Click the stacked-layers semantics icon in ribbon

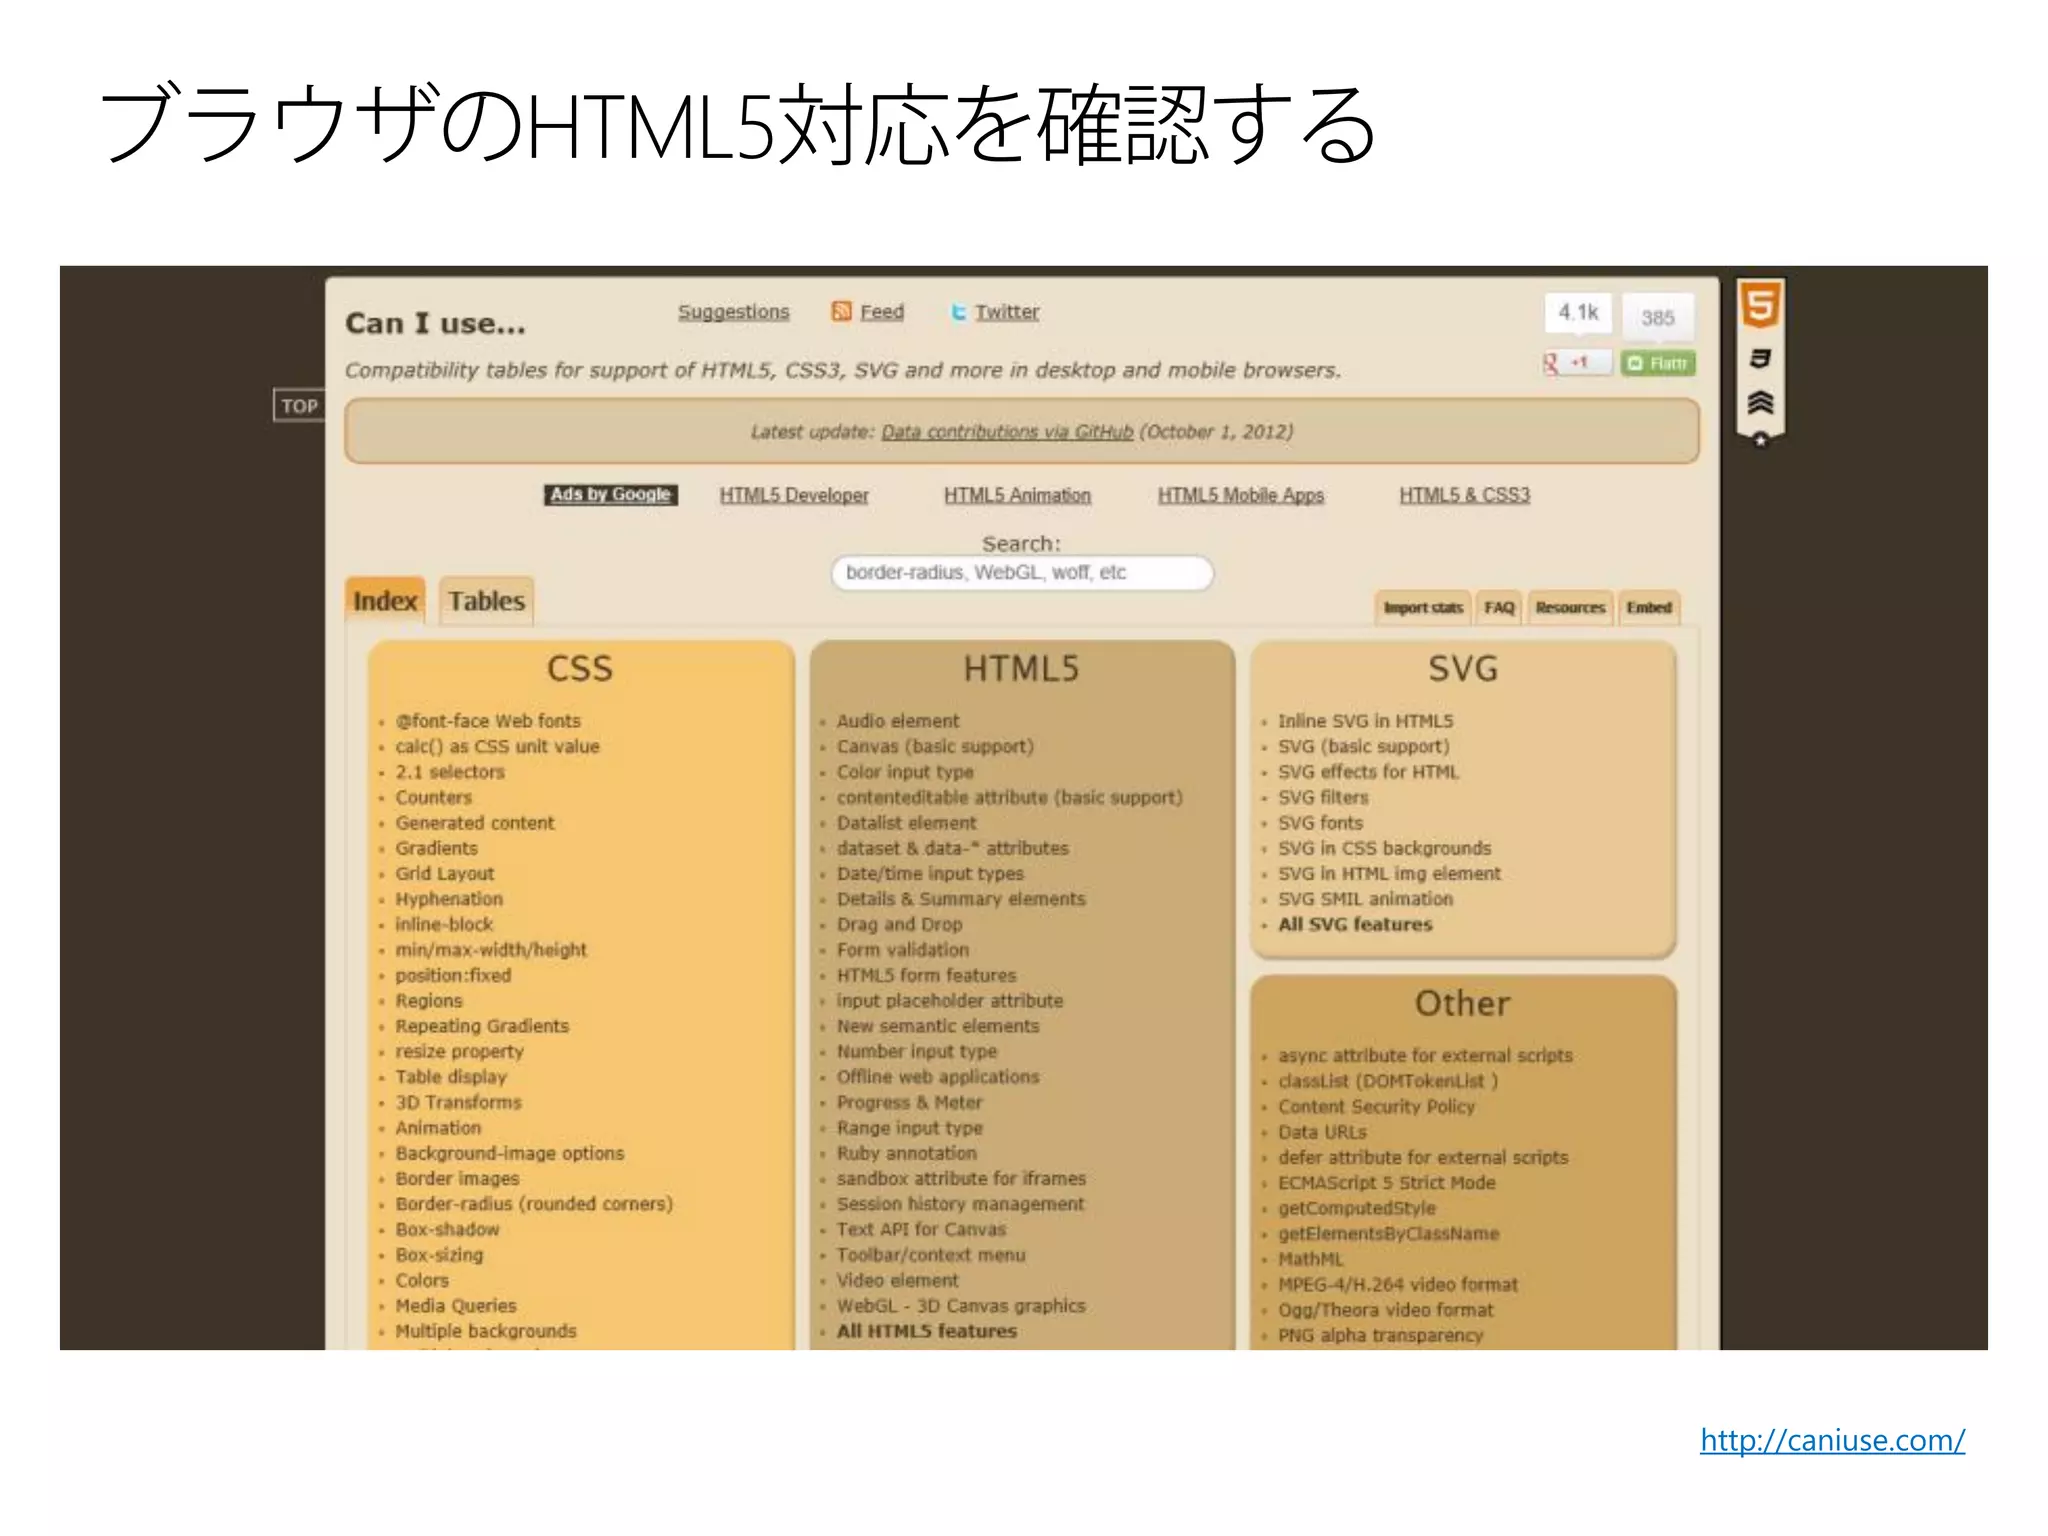click(1760, 402)
